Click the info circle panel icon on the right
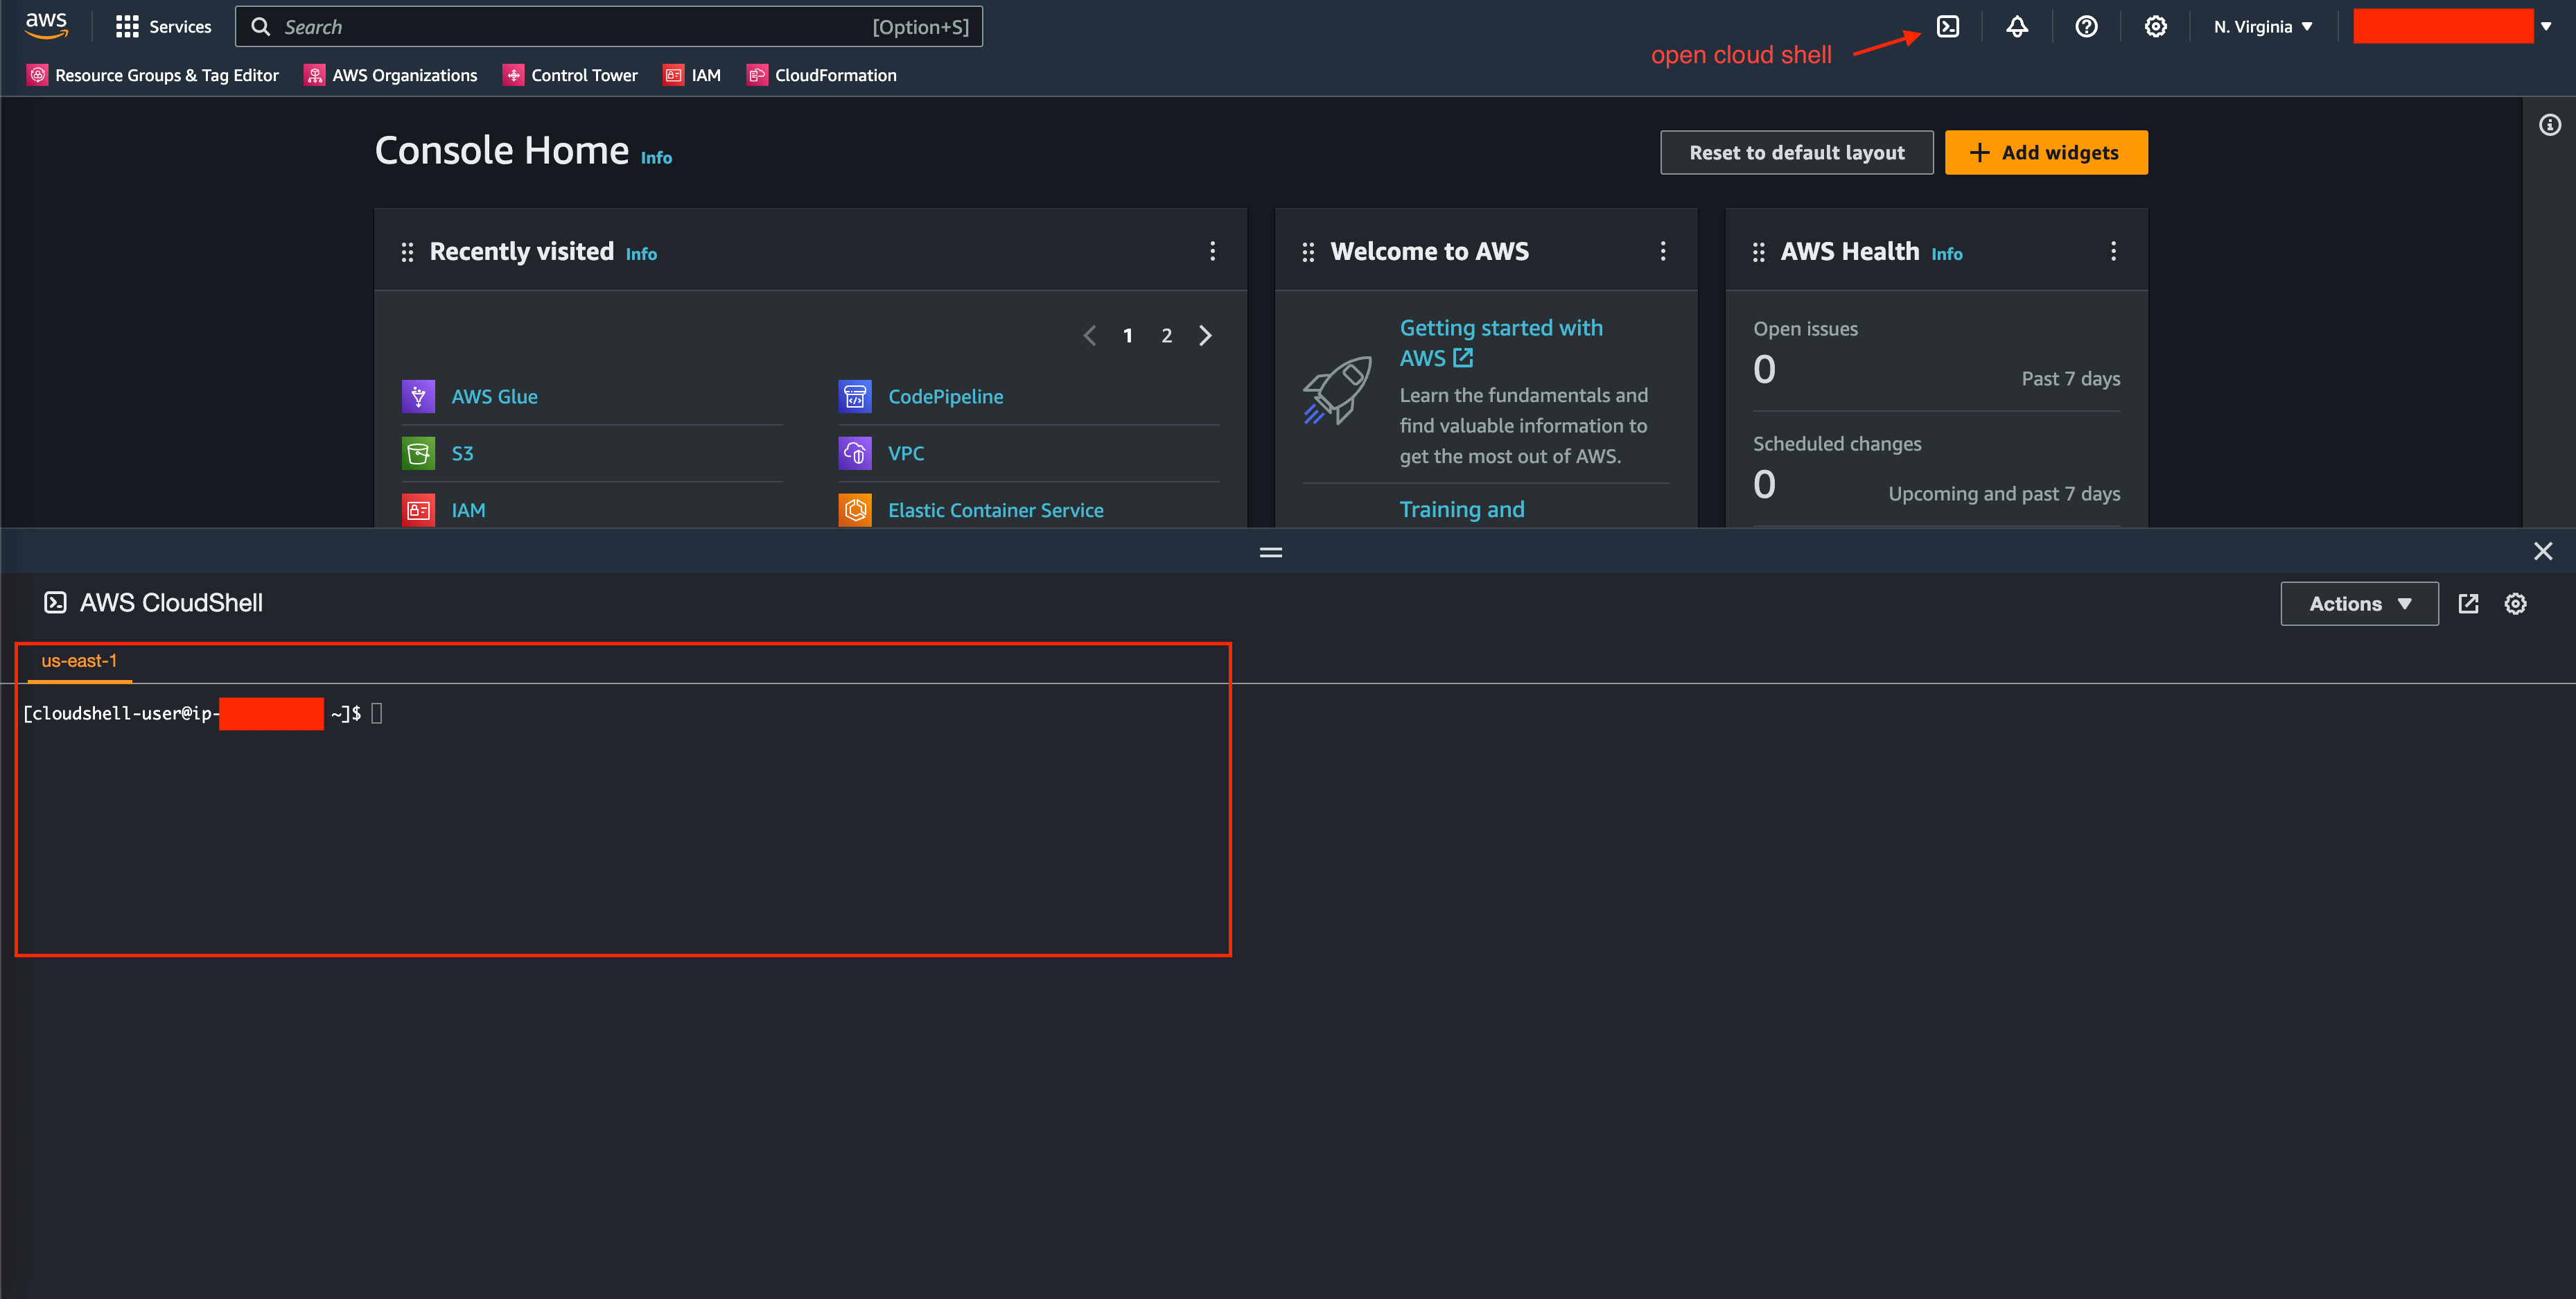The width and height of the screenshot is (2576, 1299). pyautogui.click(x=2550, y=125)
